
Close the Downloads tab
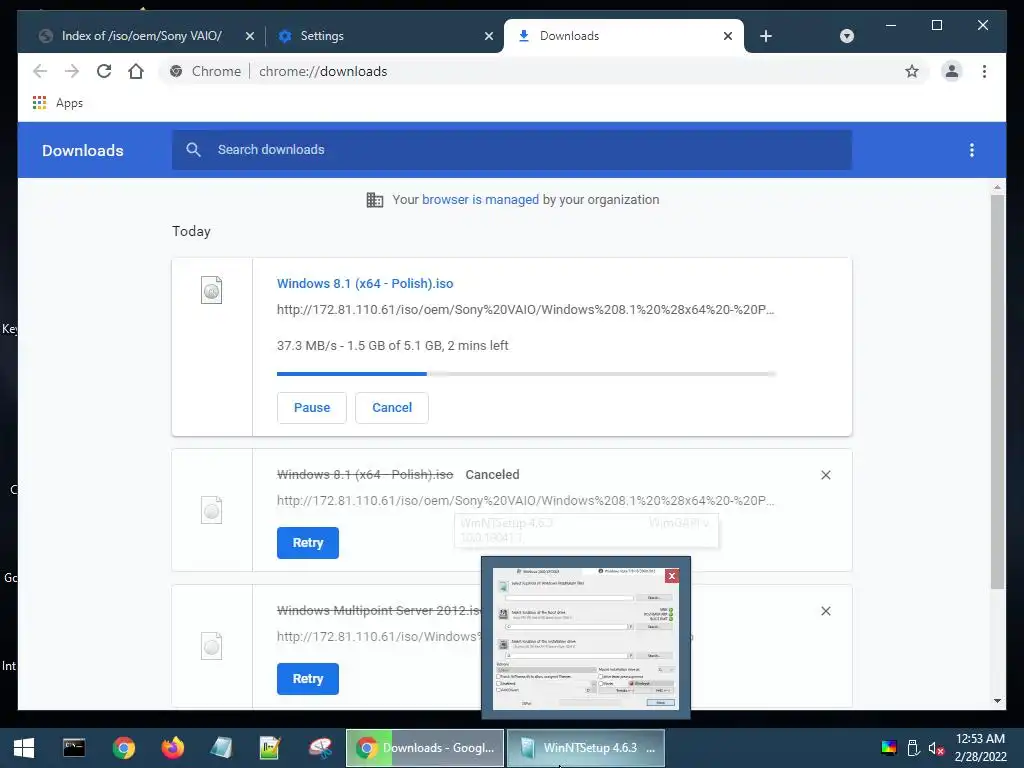pos(728,36)
